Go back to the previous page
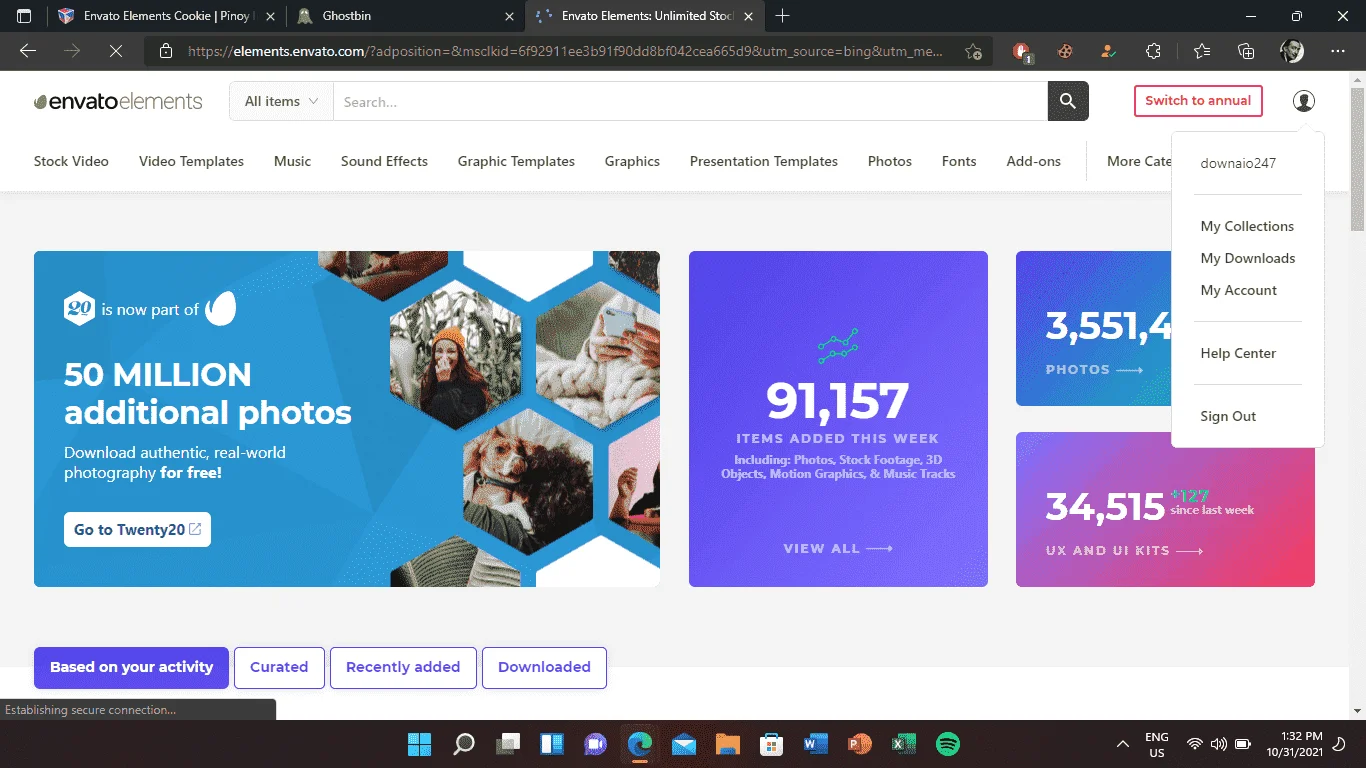 click(28, 51)
